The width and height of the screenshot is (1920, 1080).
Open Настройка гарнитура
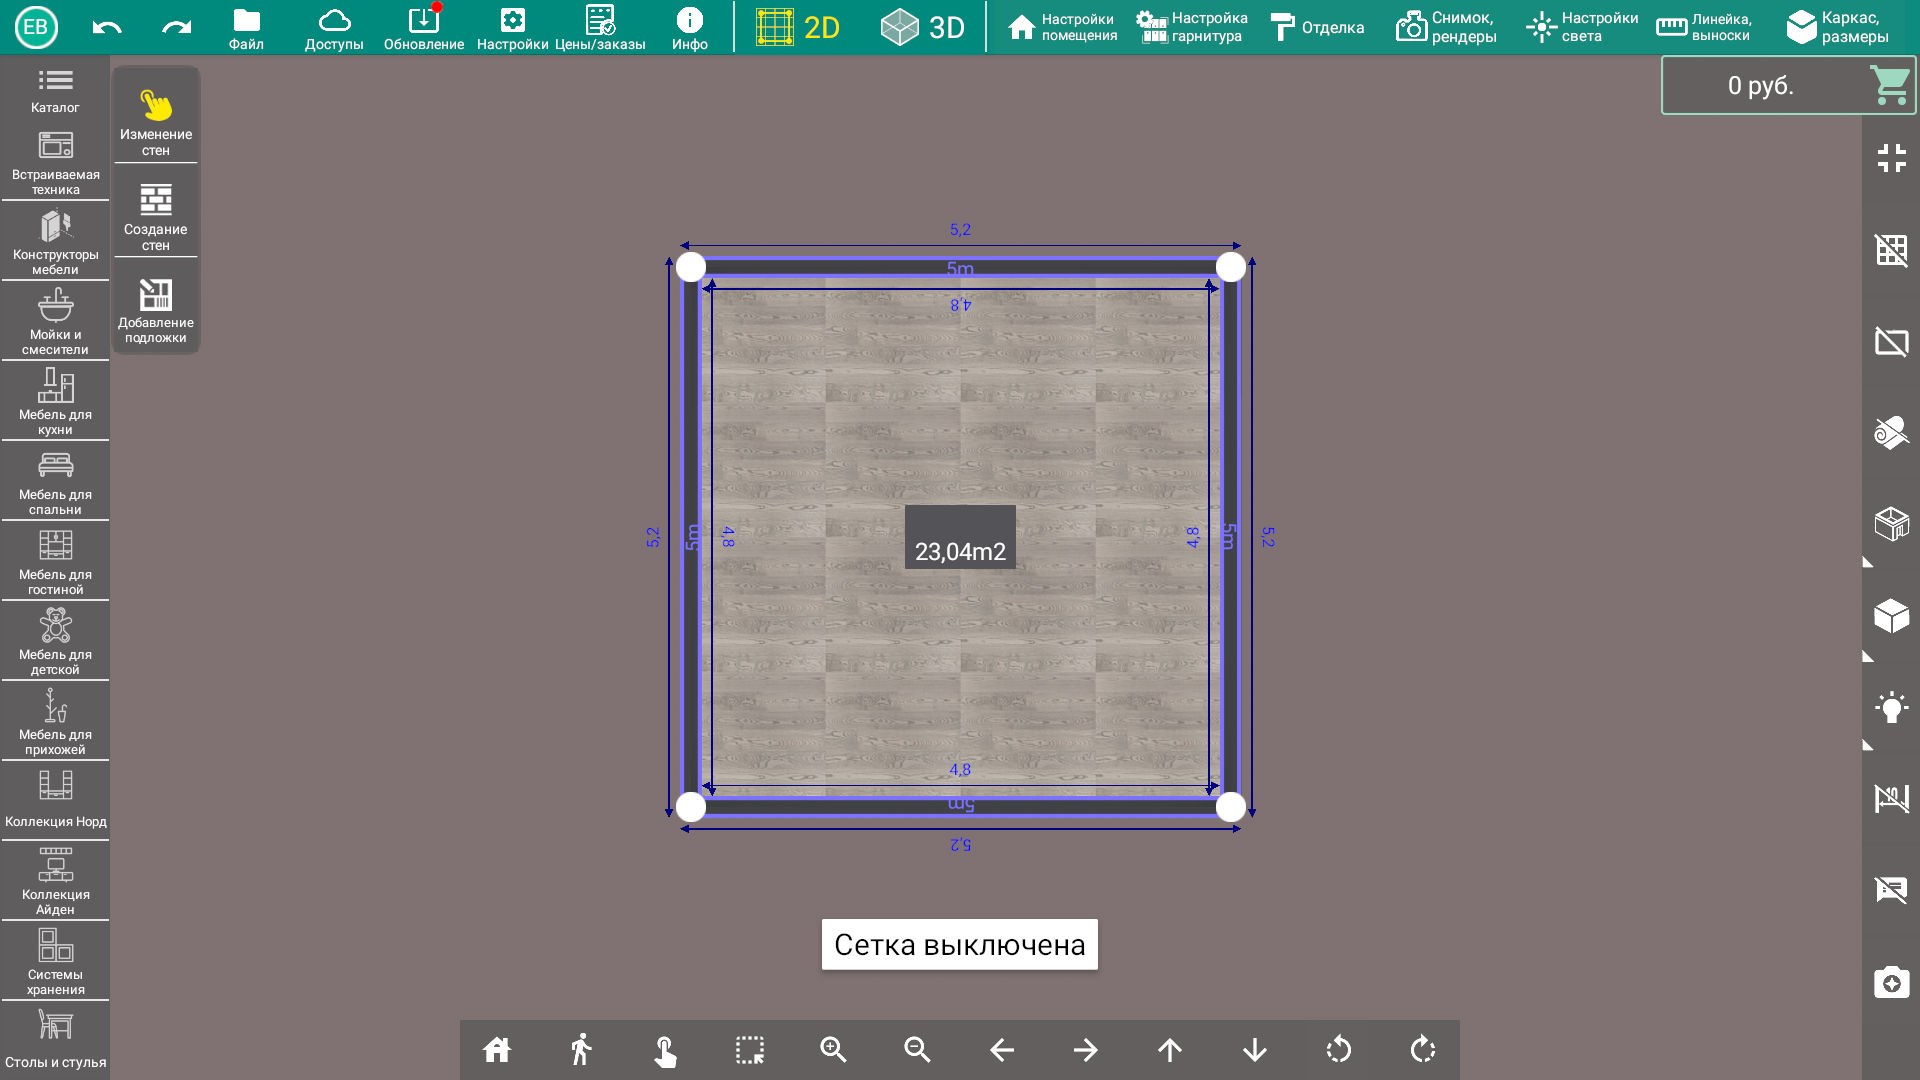pyautogui.click(x=1192, y=27)
